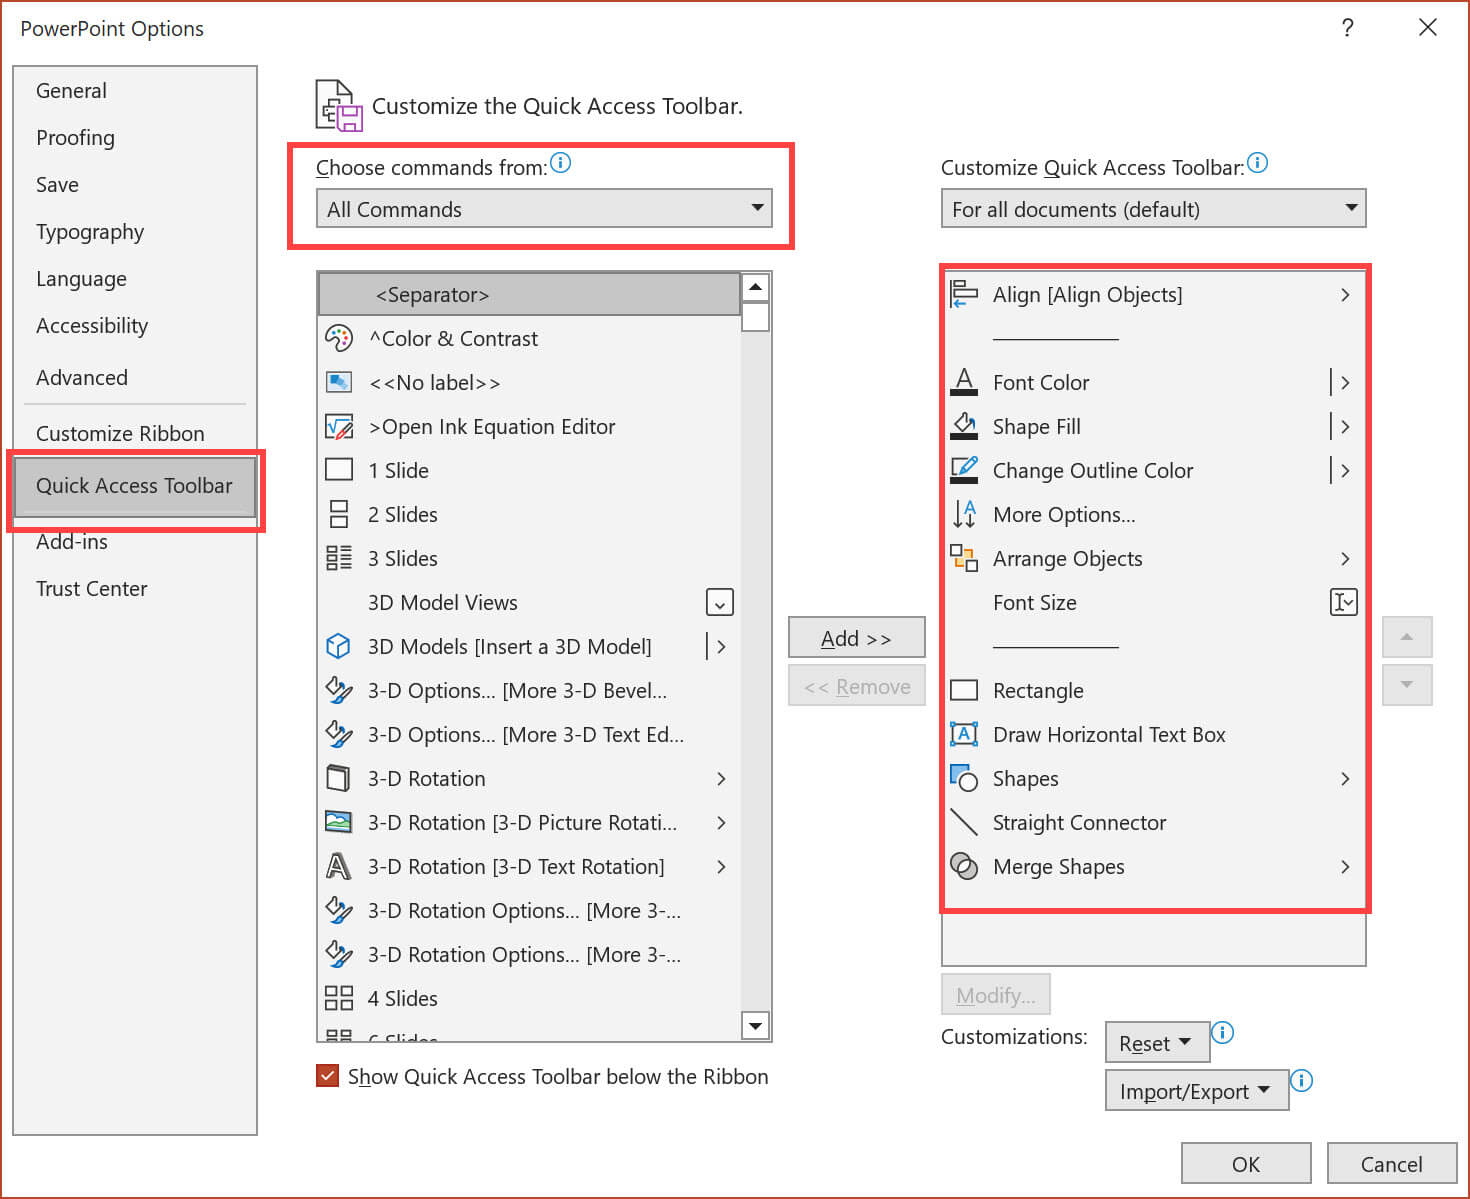Click the Align Objects icon
Viewport: 1470px width, 1199px height.
coord(964,294)
